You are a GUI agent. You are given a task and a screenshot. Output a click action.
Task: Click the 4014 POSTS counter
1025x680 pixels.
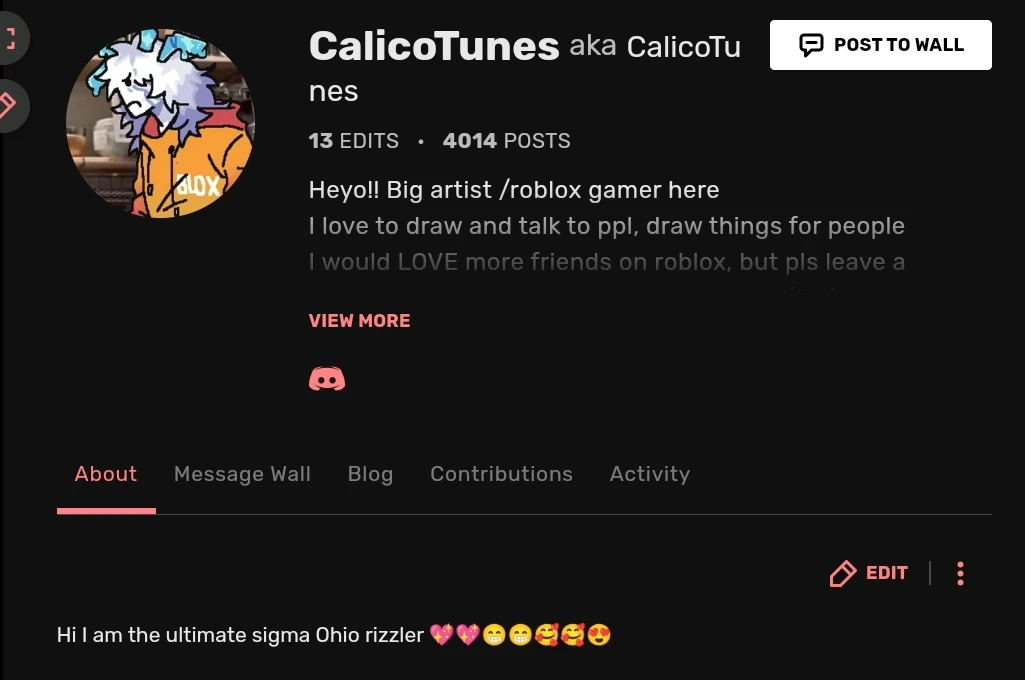[507, 141]
